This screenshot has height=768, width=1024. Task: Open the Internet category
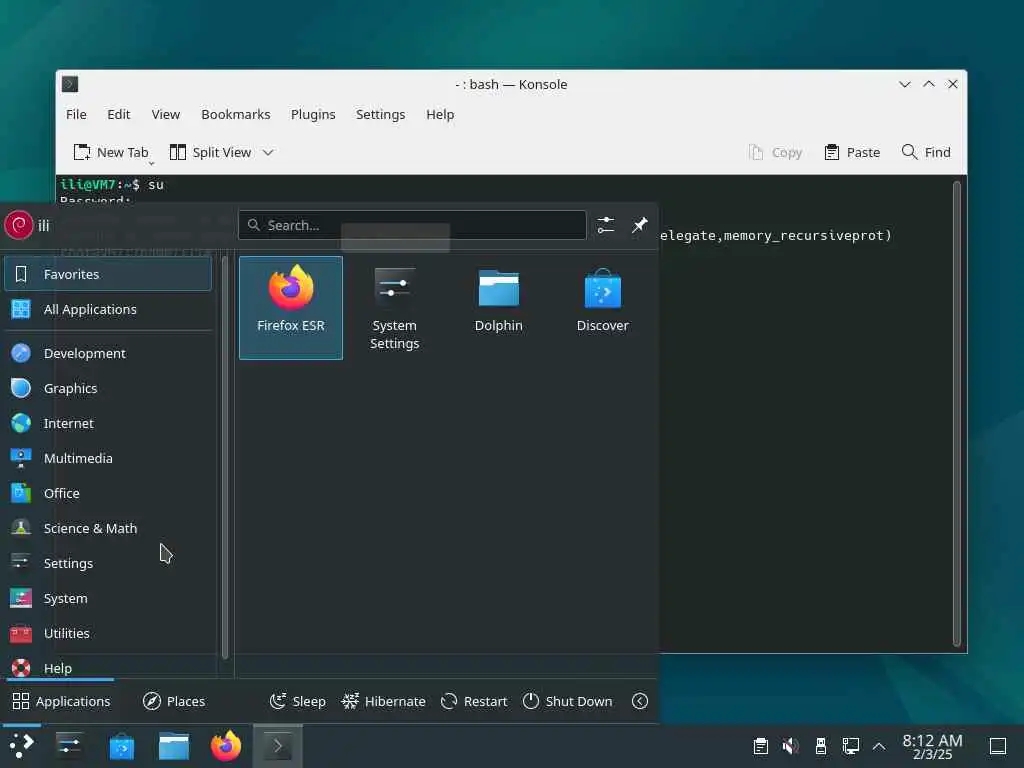click(x=108, y=423)
